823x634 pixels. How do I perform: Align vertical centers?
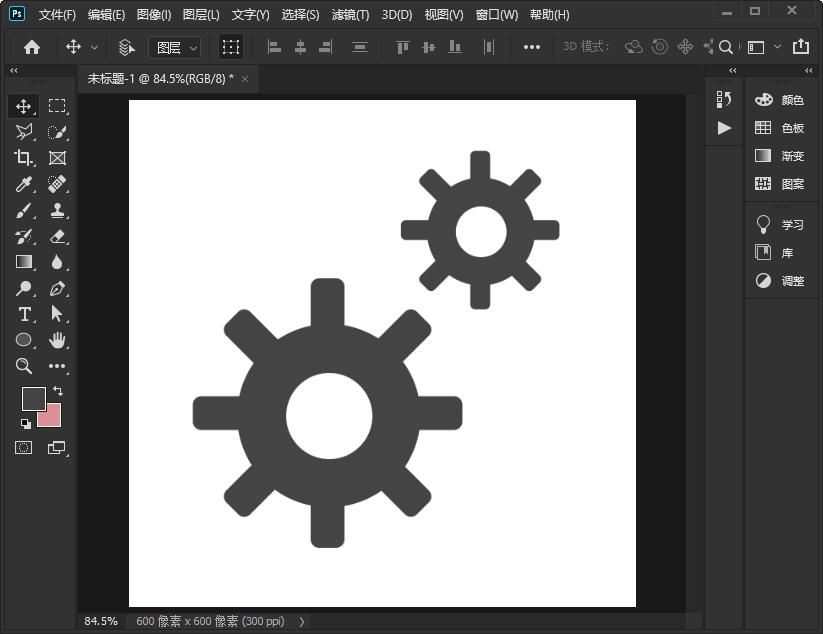coord(429,47)
